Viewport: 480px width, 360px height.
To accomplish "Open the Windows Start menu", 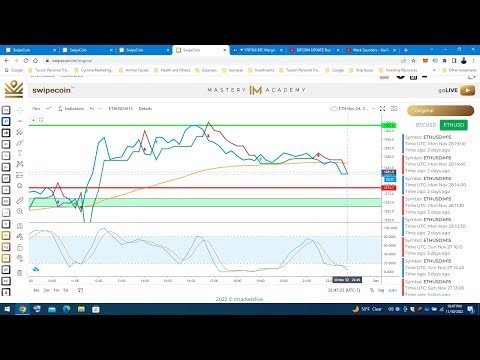I will [7, 309].
